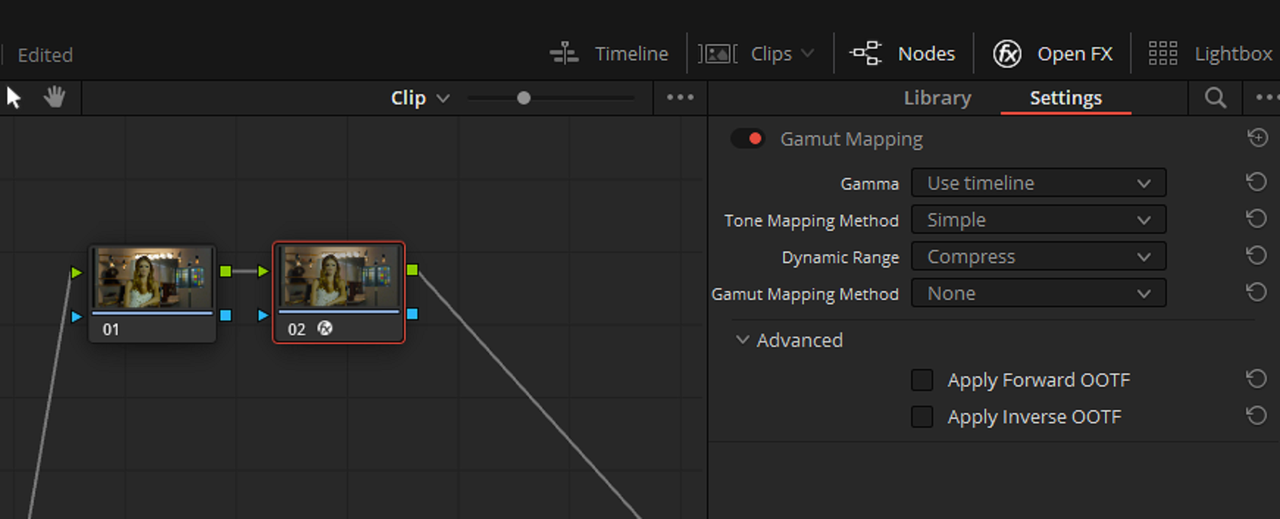
Task: Open the Dynamic Range dropdown
Action: pos(1038,257)
